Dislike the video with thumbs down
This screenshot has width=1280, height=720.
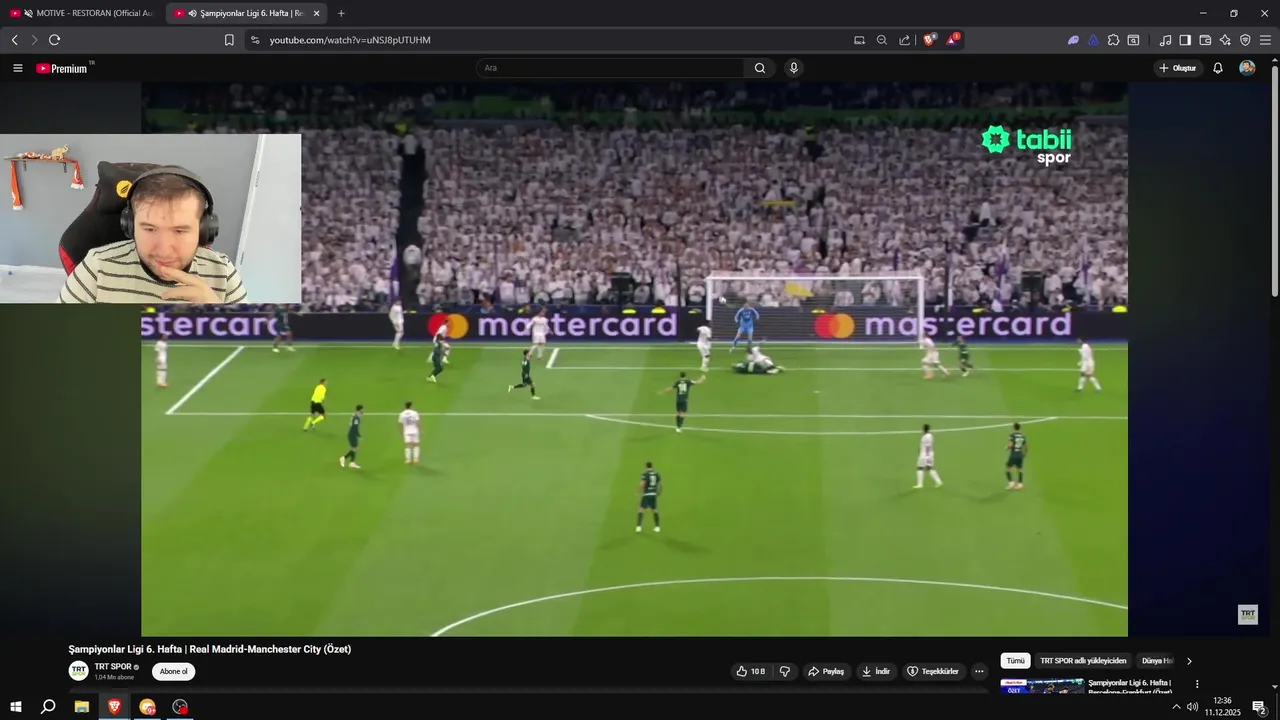[785, 671]
